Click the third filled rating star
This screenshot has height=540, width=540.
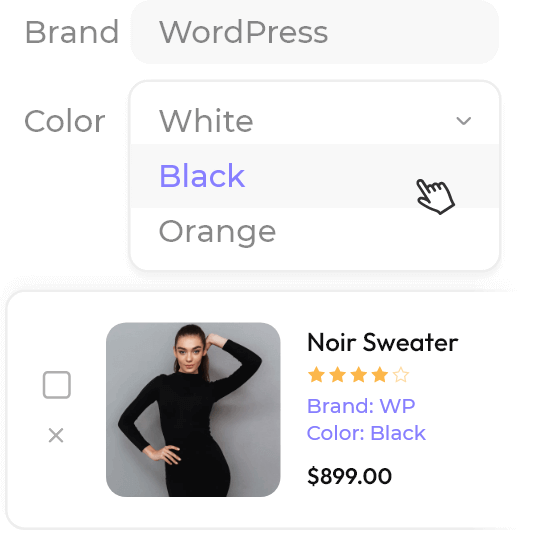(359, 375)
